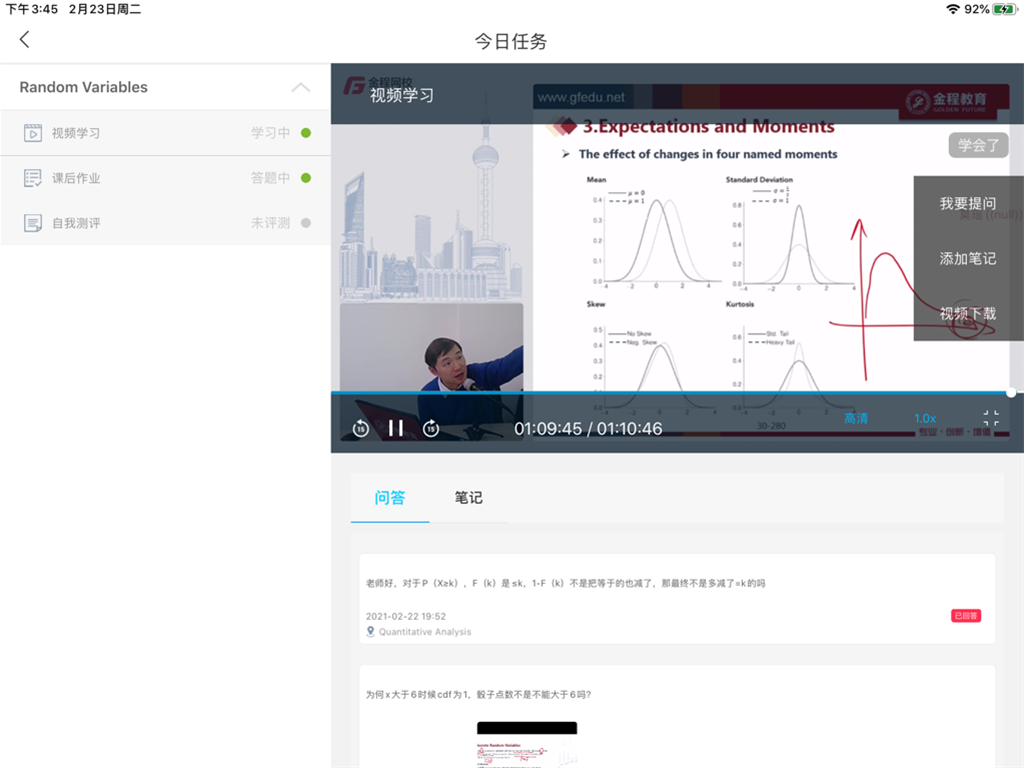Click the 2021-02-22 19:52 timestamp

pyautogui.click(x=406, y=616)
